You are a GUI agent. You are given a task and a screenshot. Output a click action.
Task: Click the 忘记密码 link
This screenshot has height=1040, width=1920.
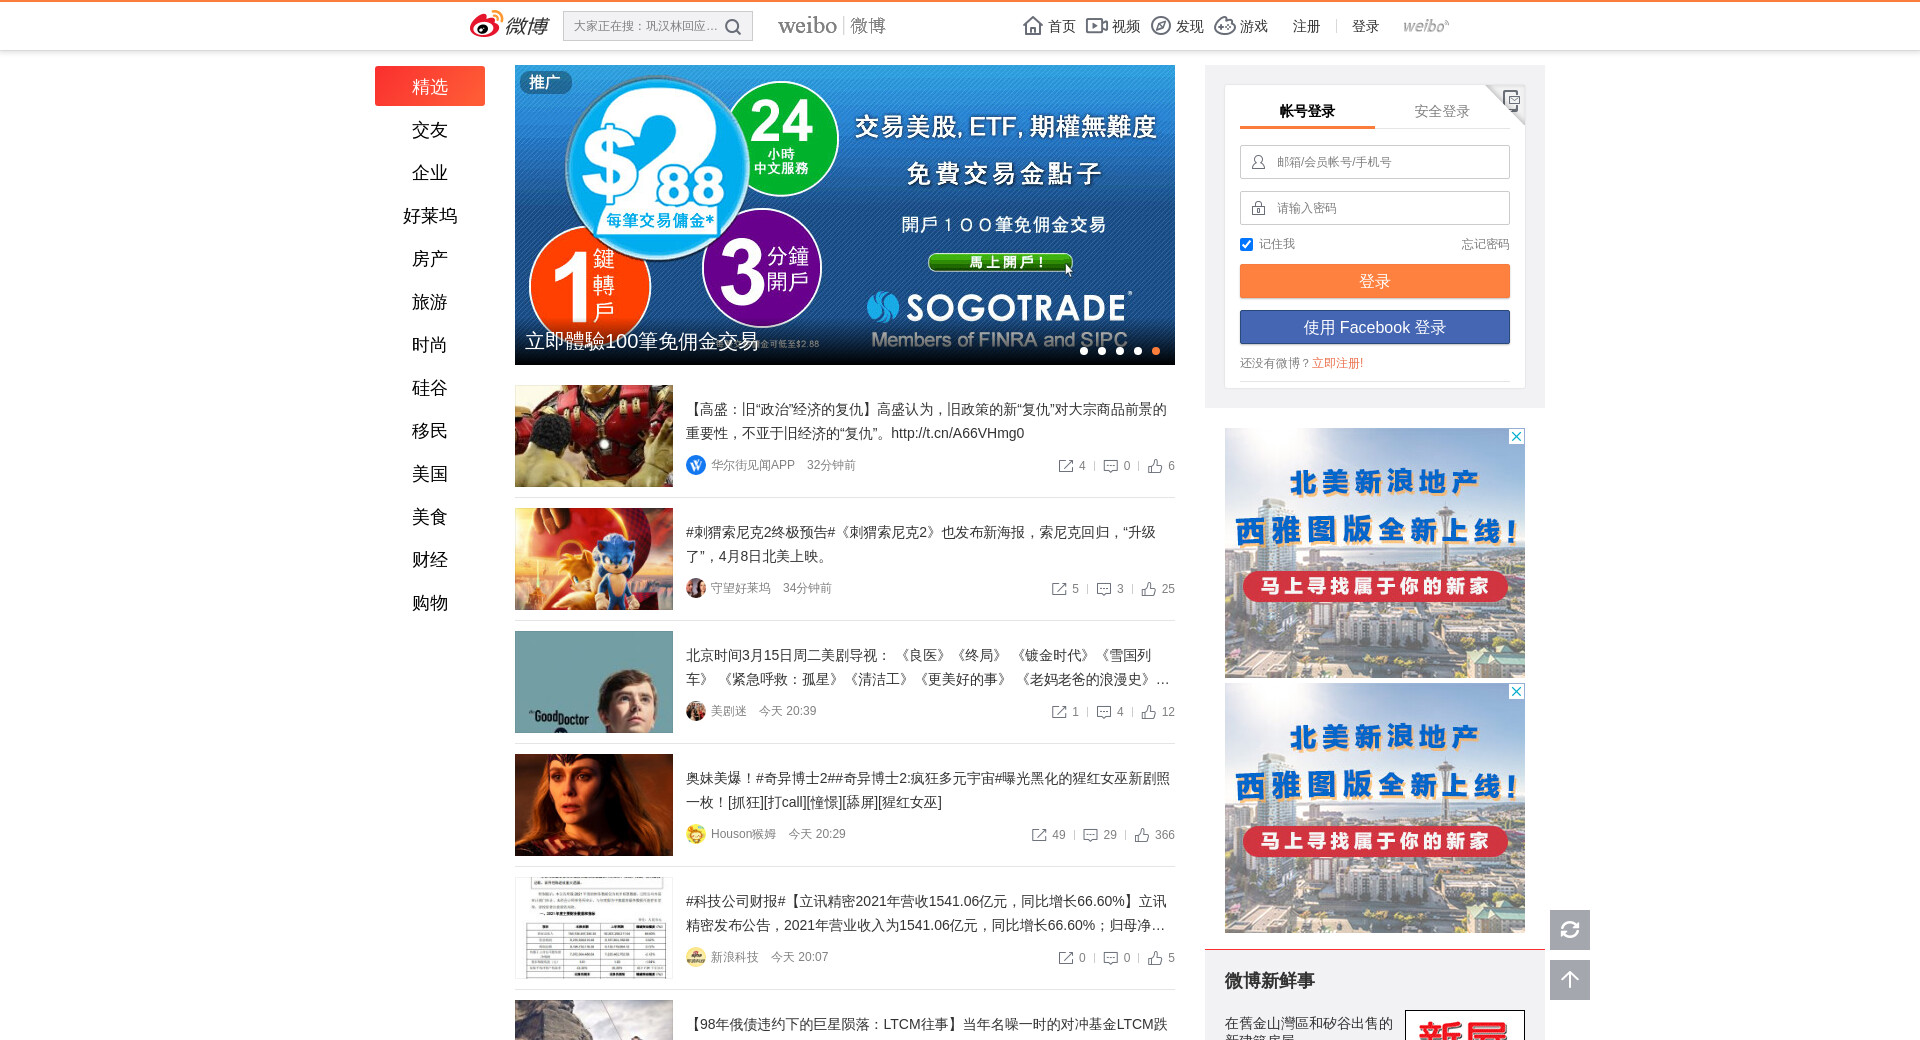tap(1484, 244)
